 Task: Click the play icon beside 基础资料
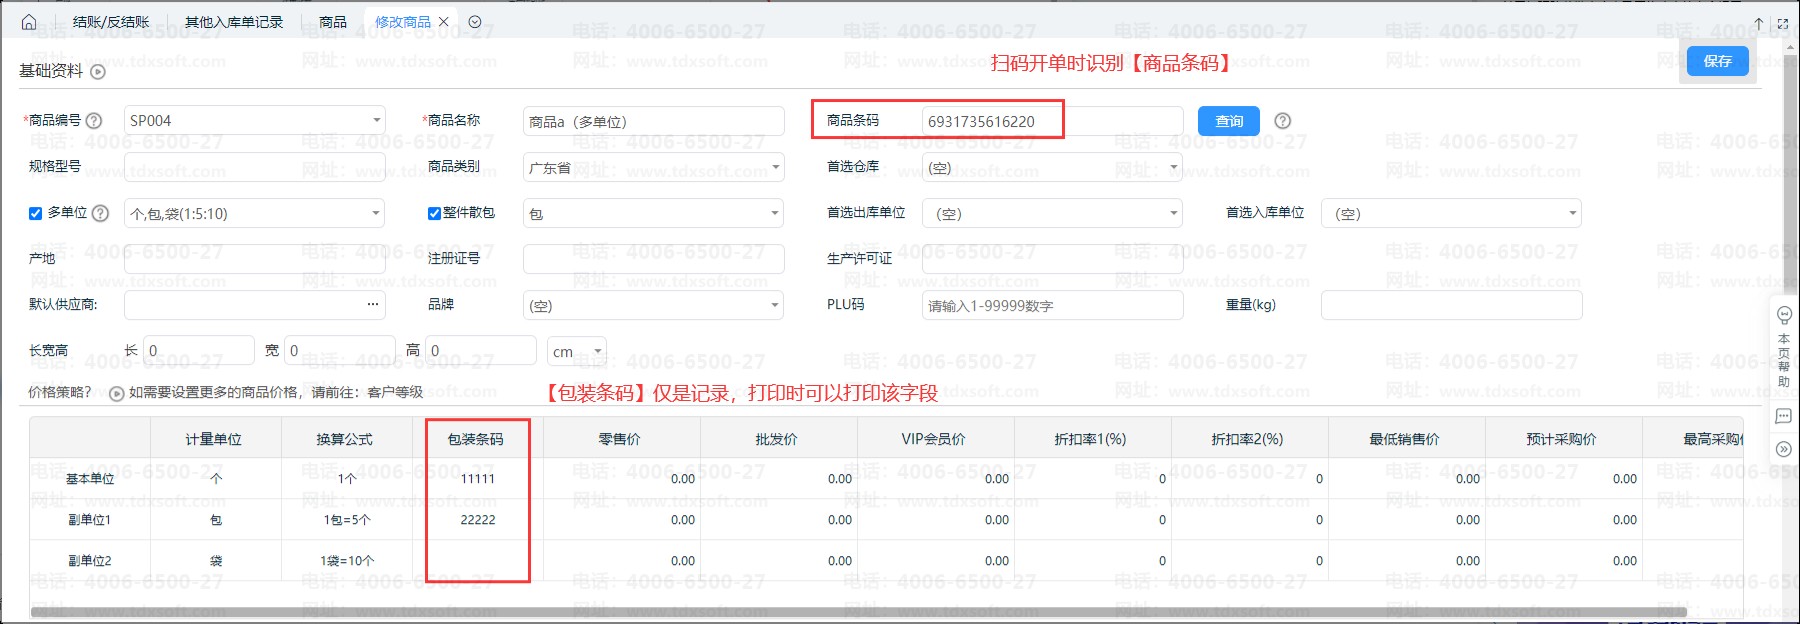point(98,72)
